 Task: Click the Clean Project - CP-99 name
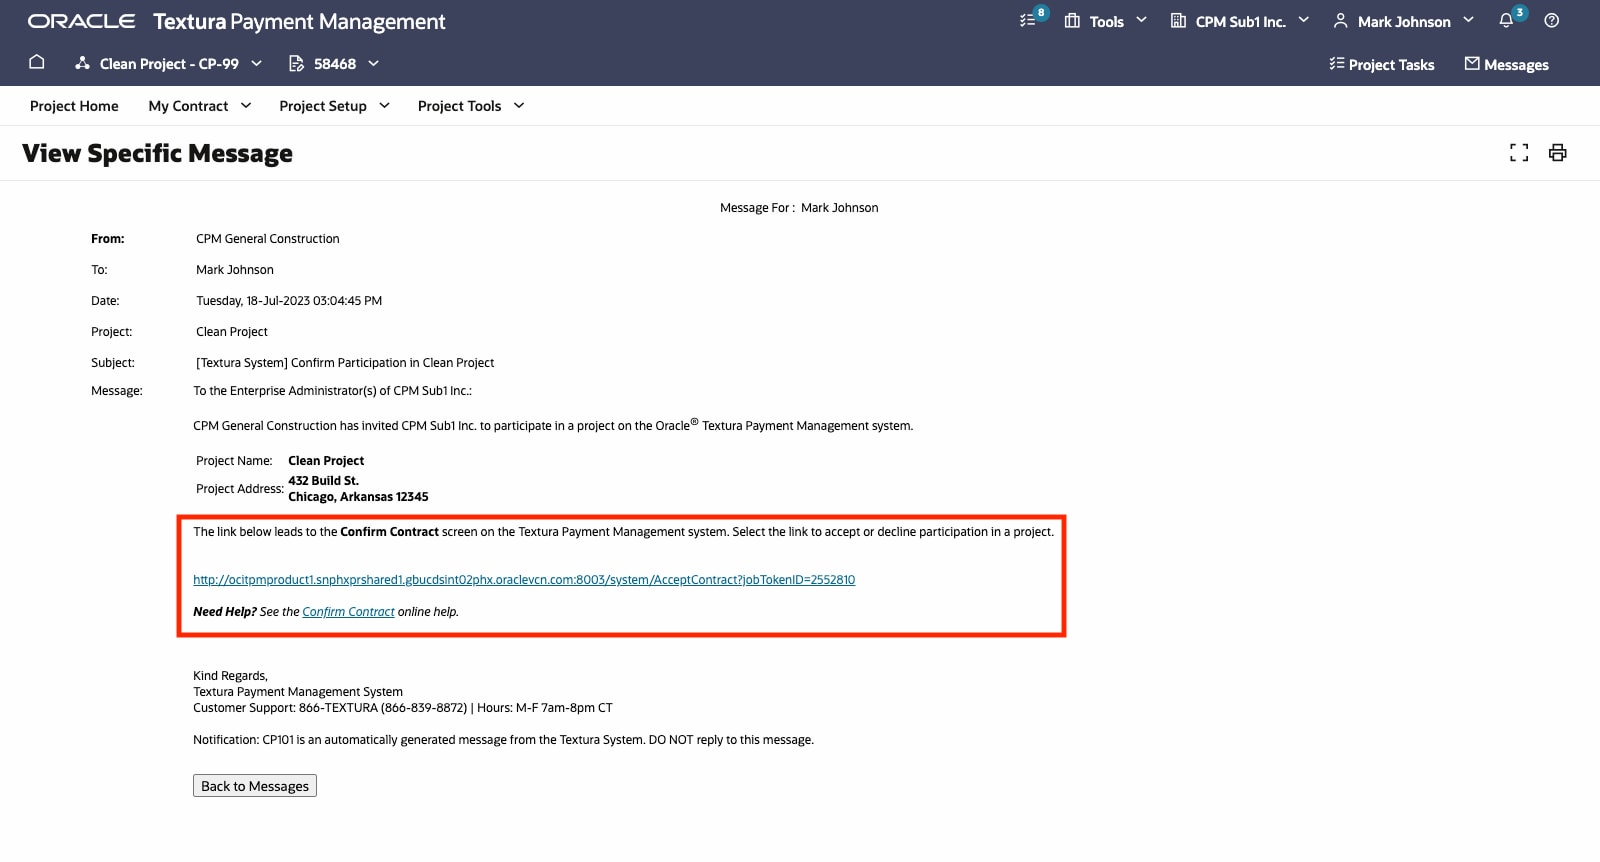click(169, 64)
